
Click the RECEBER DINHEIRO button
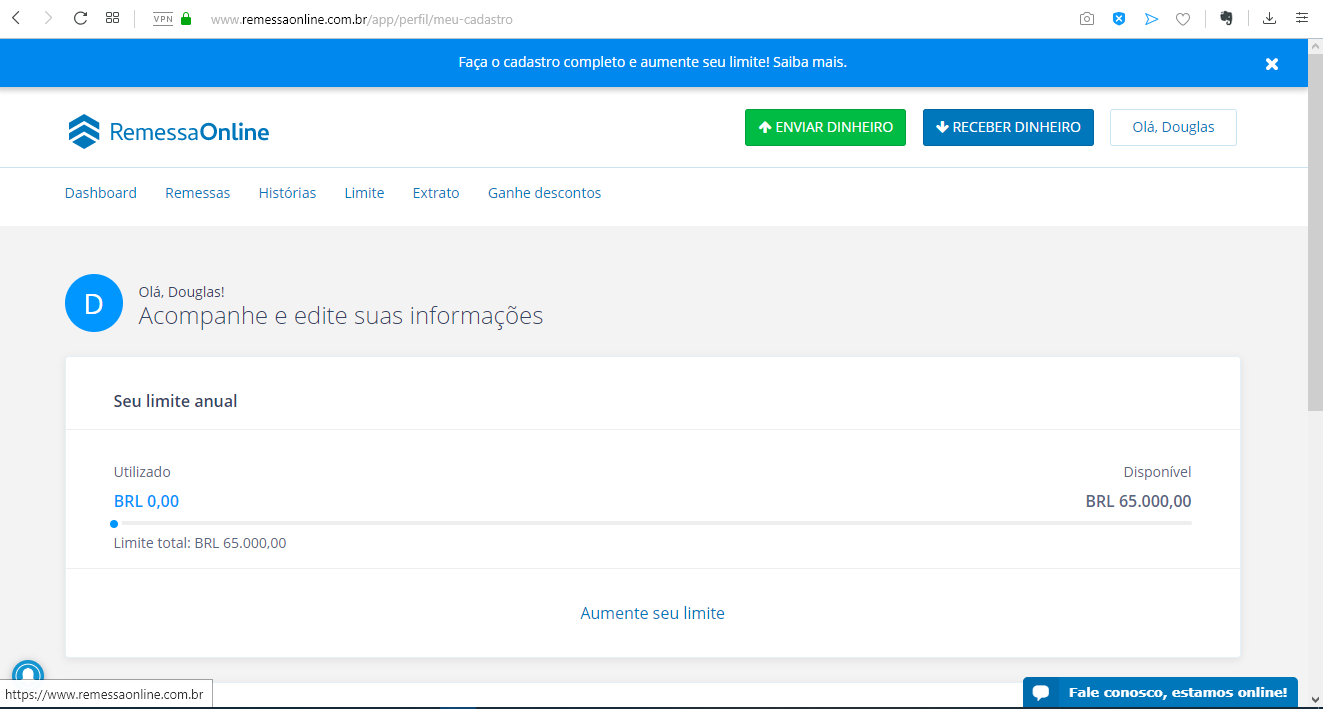[1008, 127]
